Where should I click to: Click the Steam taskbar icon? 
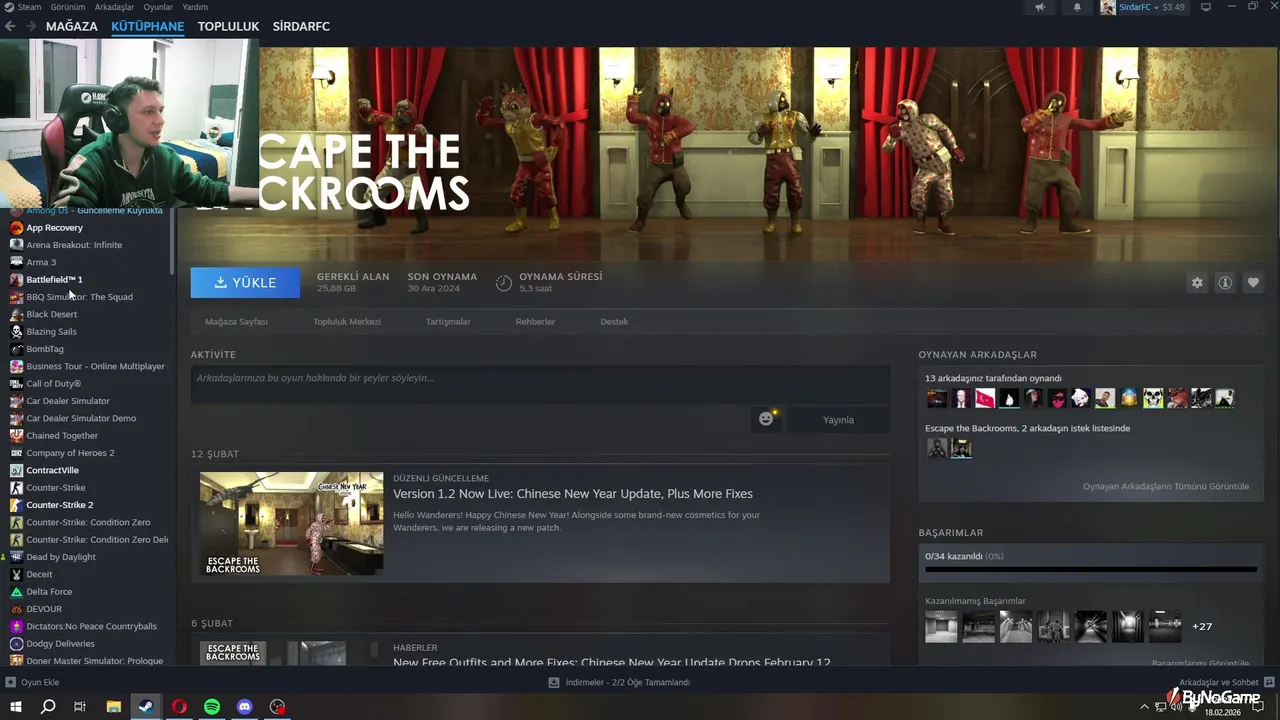click(x=146, y=706)
